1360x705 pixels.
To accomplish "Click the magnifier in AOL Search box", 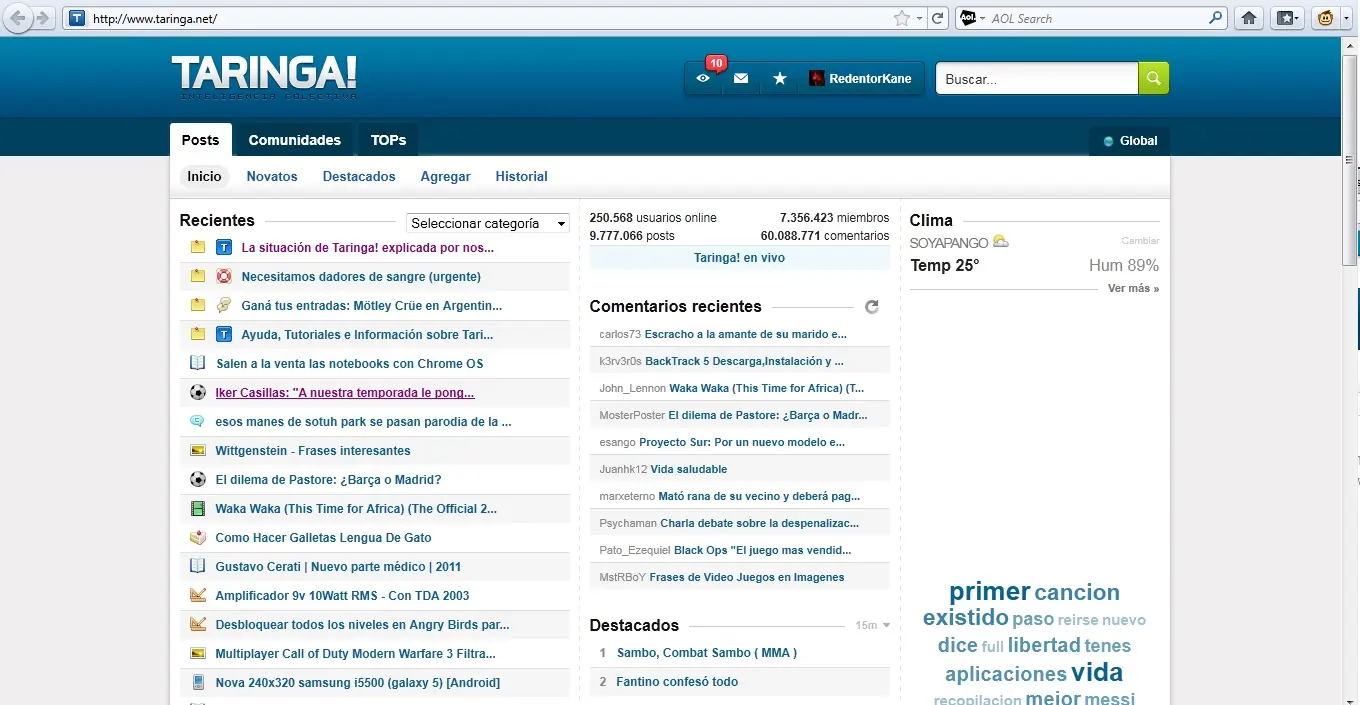I will [1215, 18].
